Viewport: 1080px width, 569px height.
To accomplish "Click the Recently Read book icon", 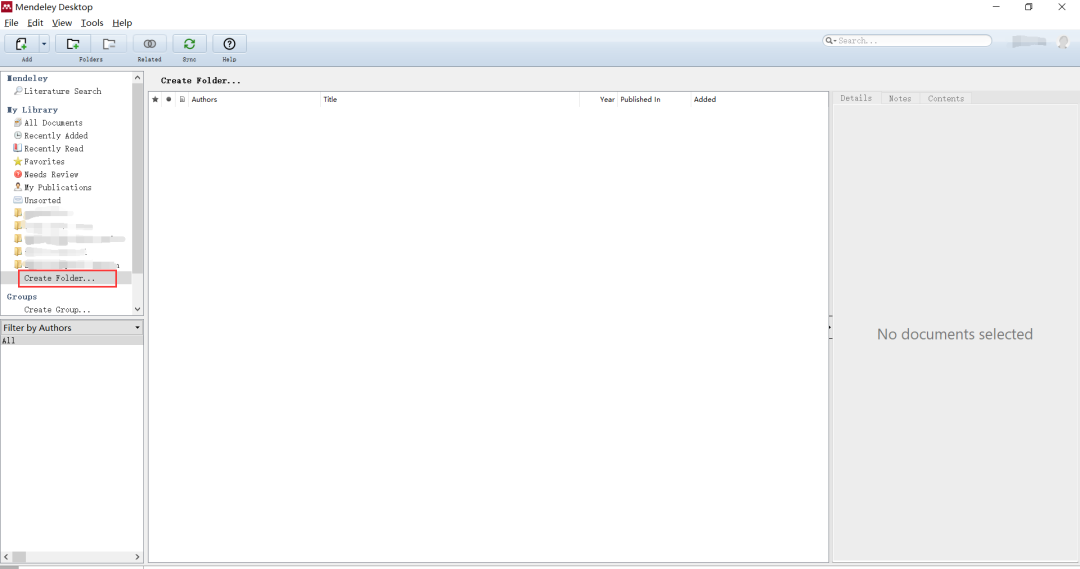I will tap(18, 148).
